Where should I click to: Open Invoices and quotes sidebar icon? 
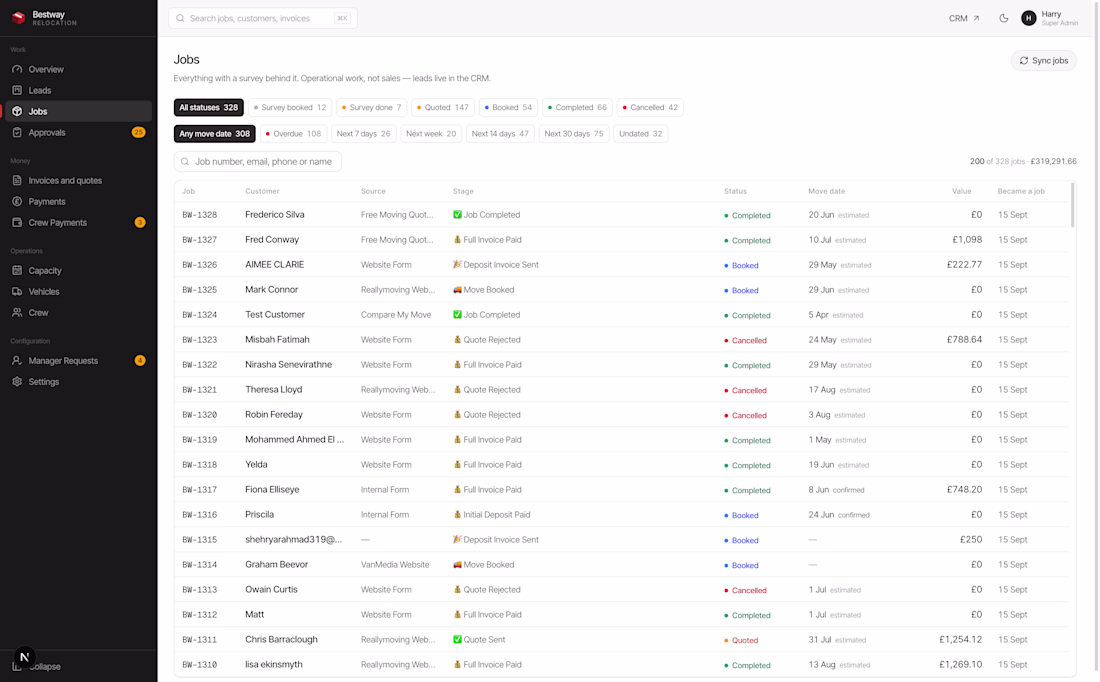pos(17,180)
